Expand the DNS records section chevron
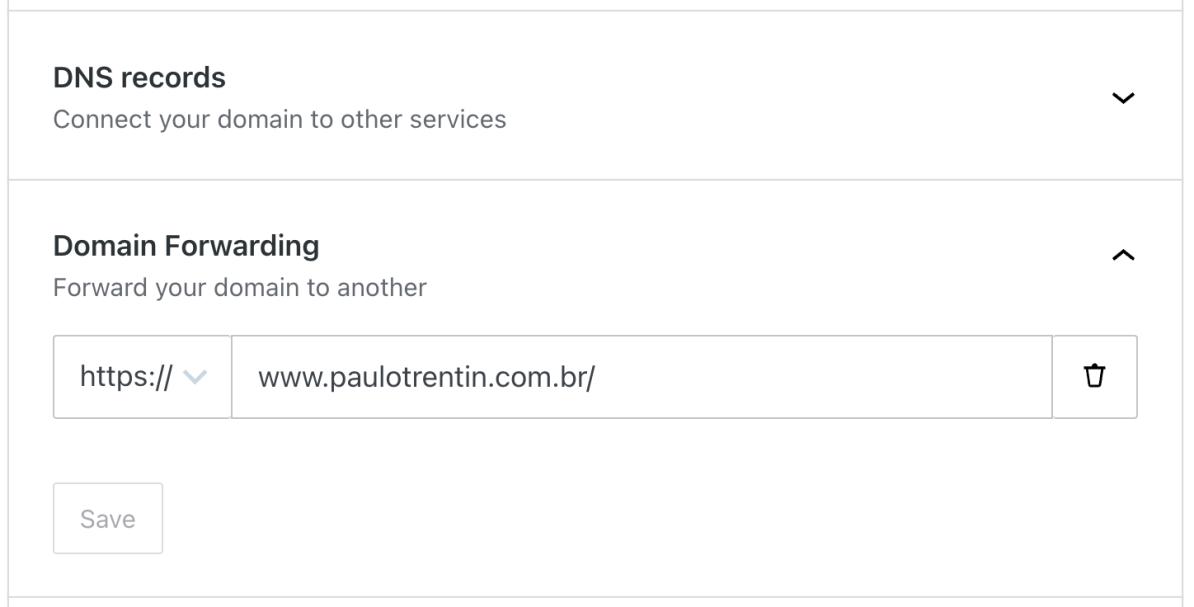Viewport: 1194px width, 607px height. 1123,98
